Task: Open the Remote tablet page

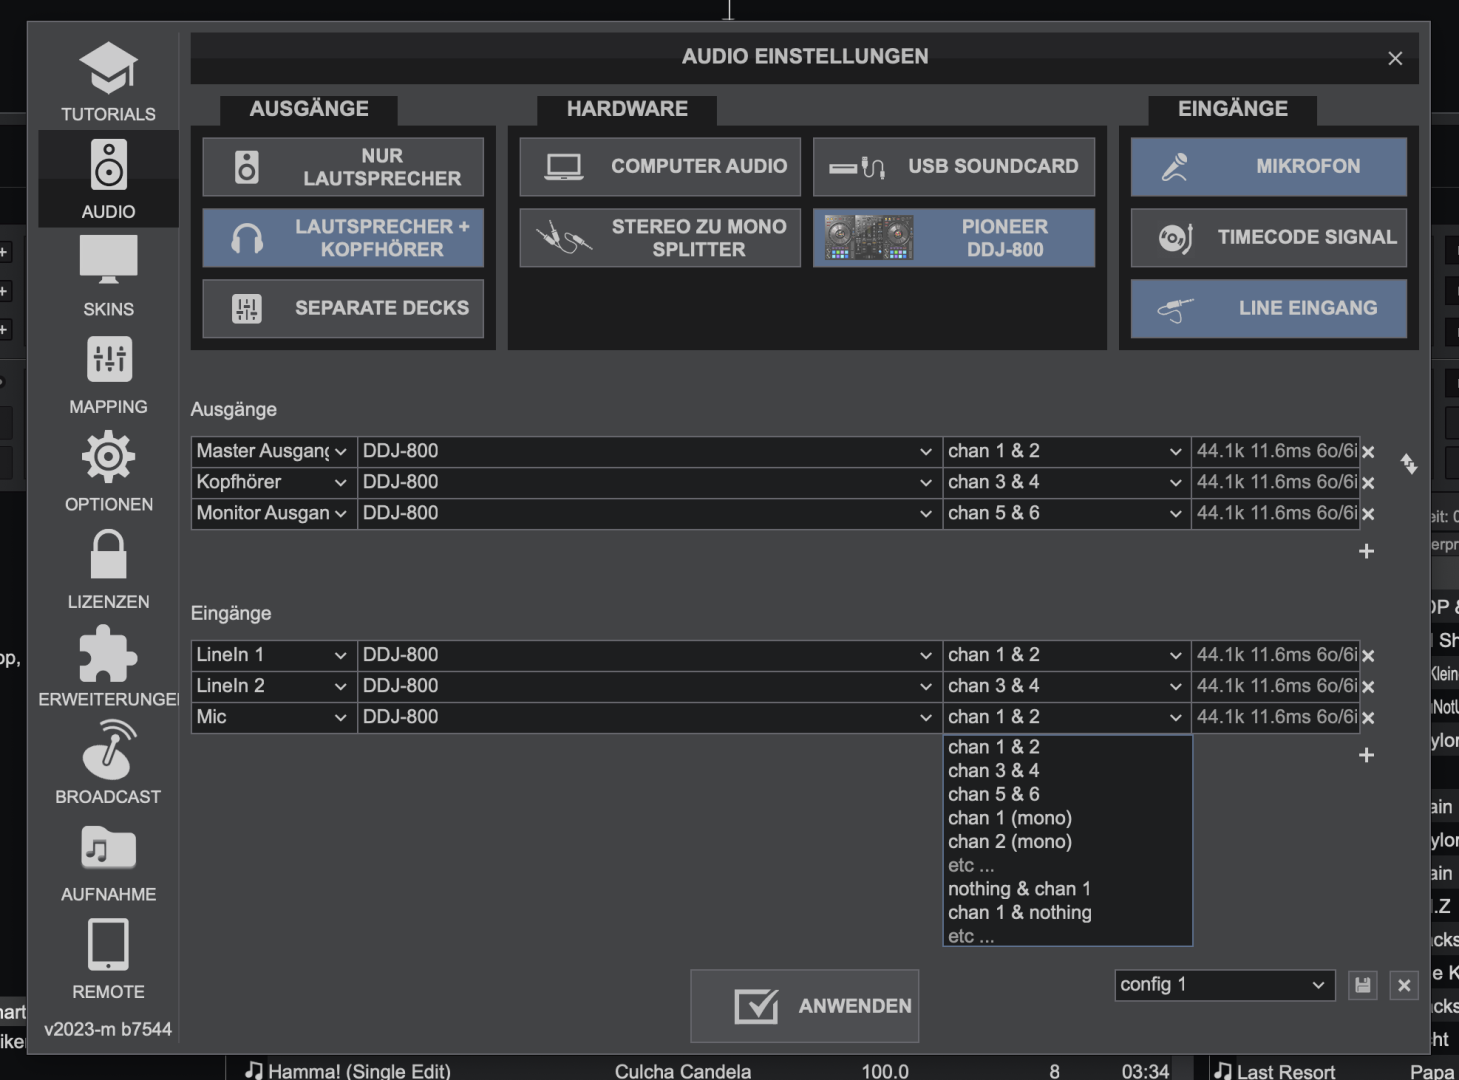Action: pos(108,959)
